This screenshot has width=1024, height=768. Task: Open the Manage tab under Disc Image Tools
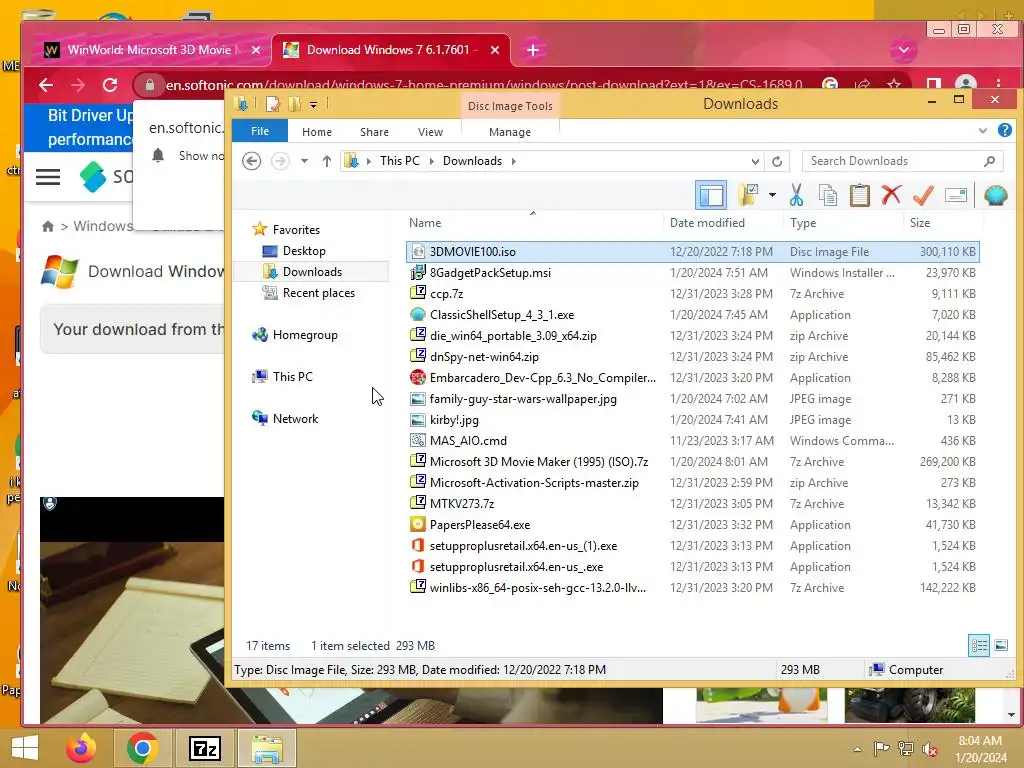(x=510, y=132)
